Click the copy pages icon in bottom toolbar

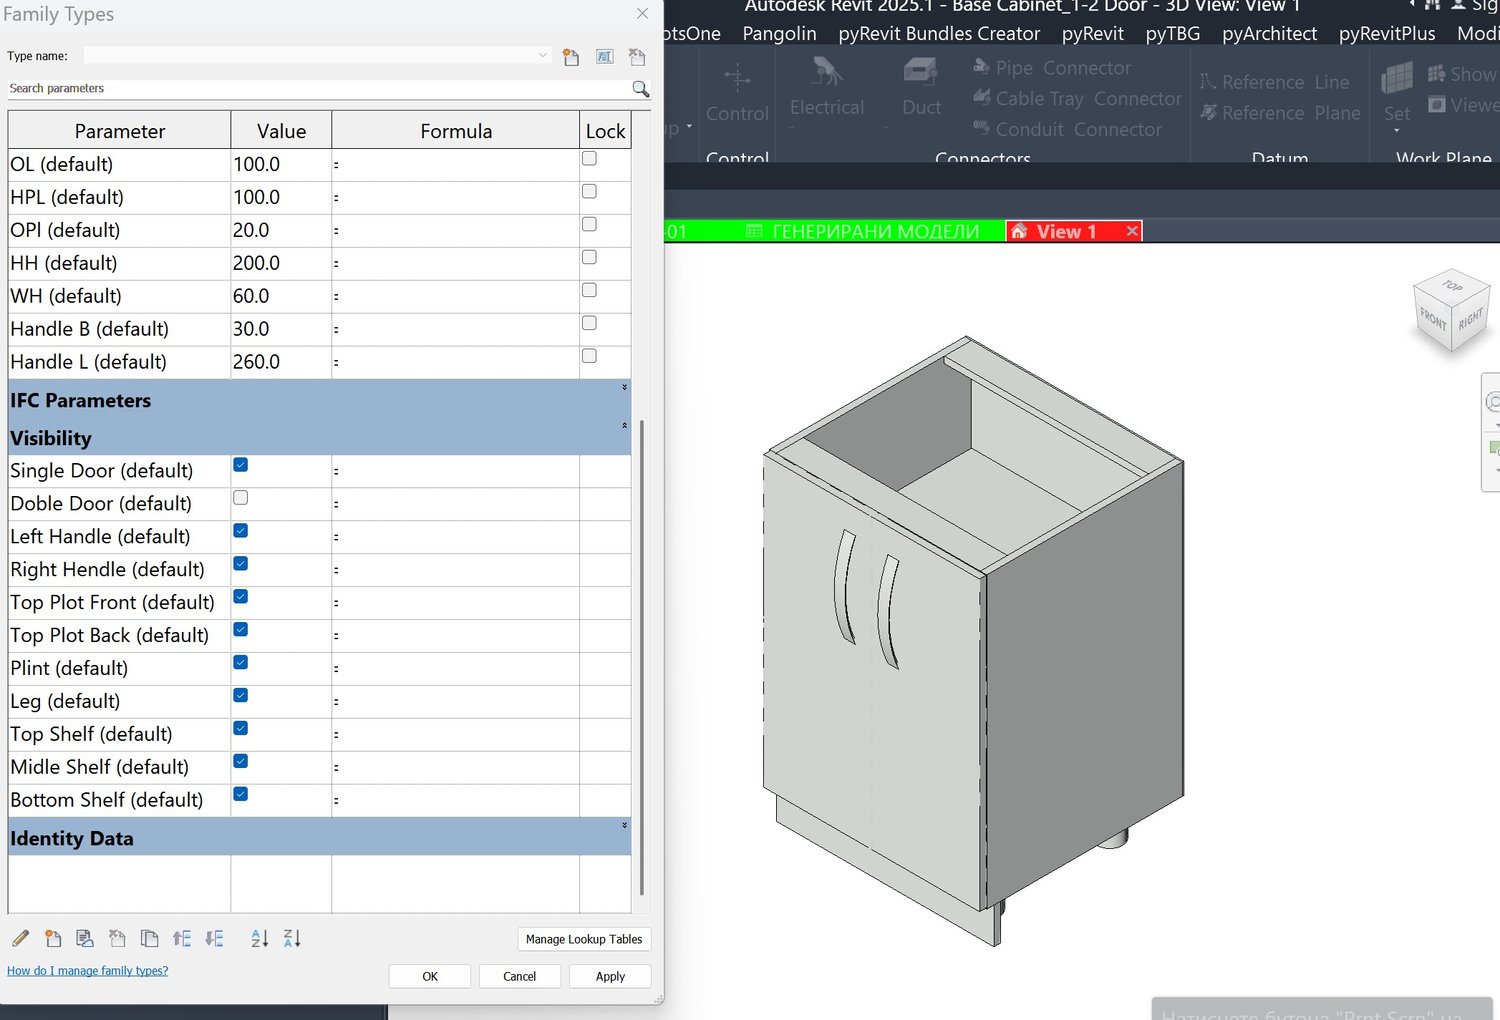pyautogui.click(x=149, y=938)
